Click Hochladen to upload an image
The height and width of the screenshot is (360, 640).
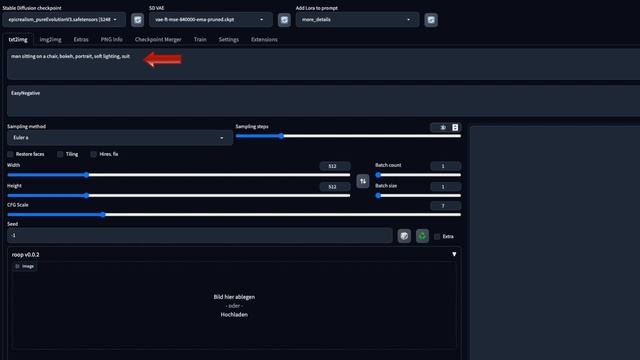point(234,315)
